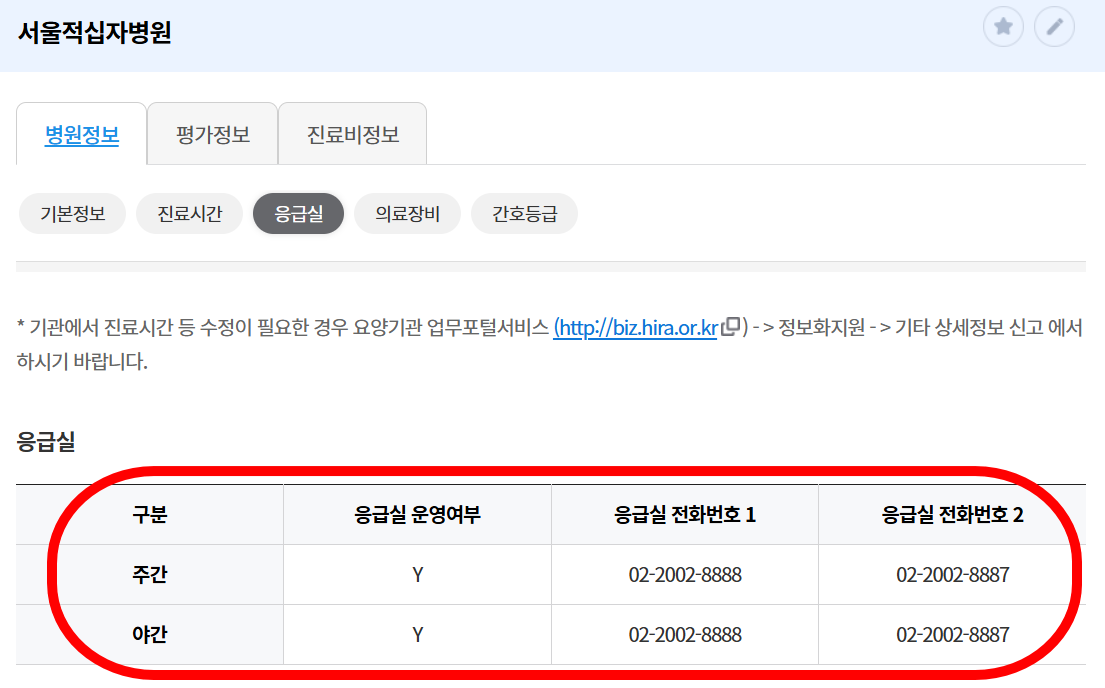
Task: Click the 서울적십자병원 title
Action: (94, 32)
